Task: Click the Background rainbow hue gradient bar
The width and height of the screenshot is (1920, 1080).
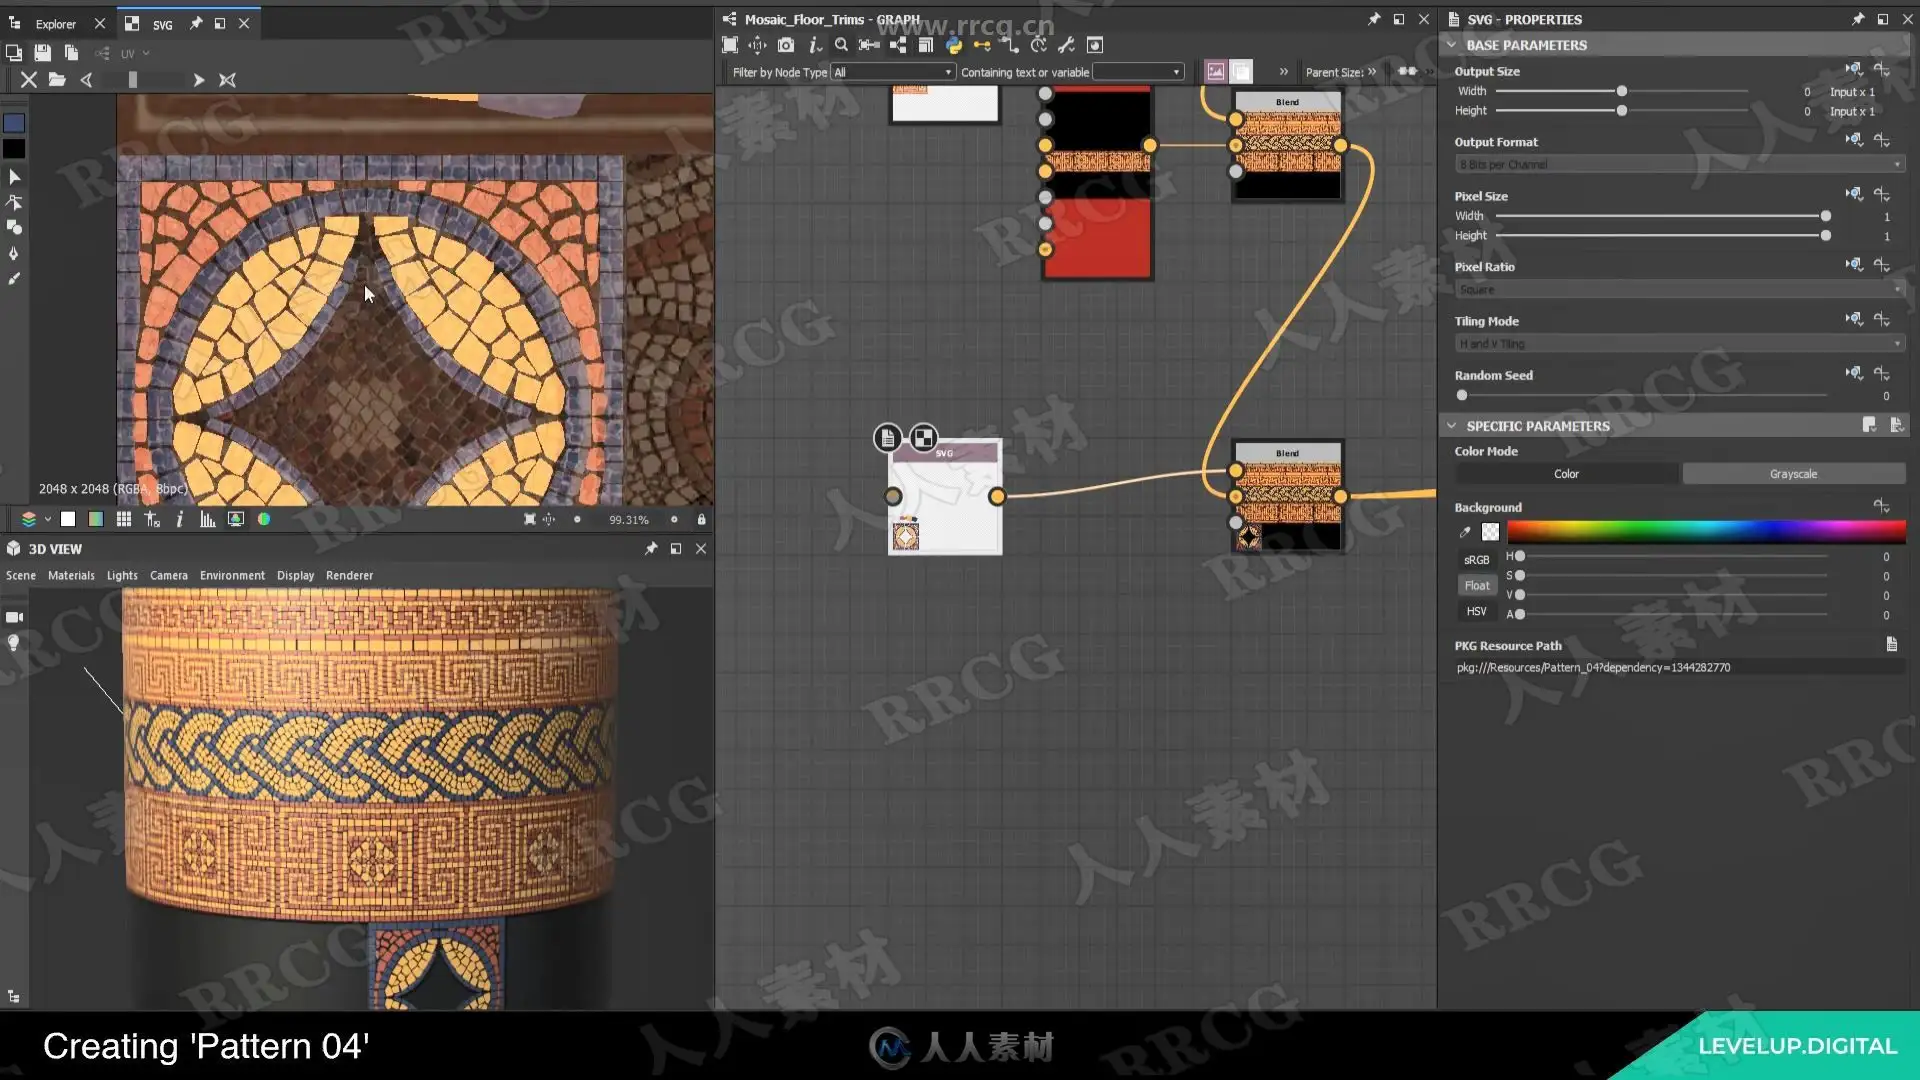Action: [1706, 532]
